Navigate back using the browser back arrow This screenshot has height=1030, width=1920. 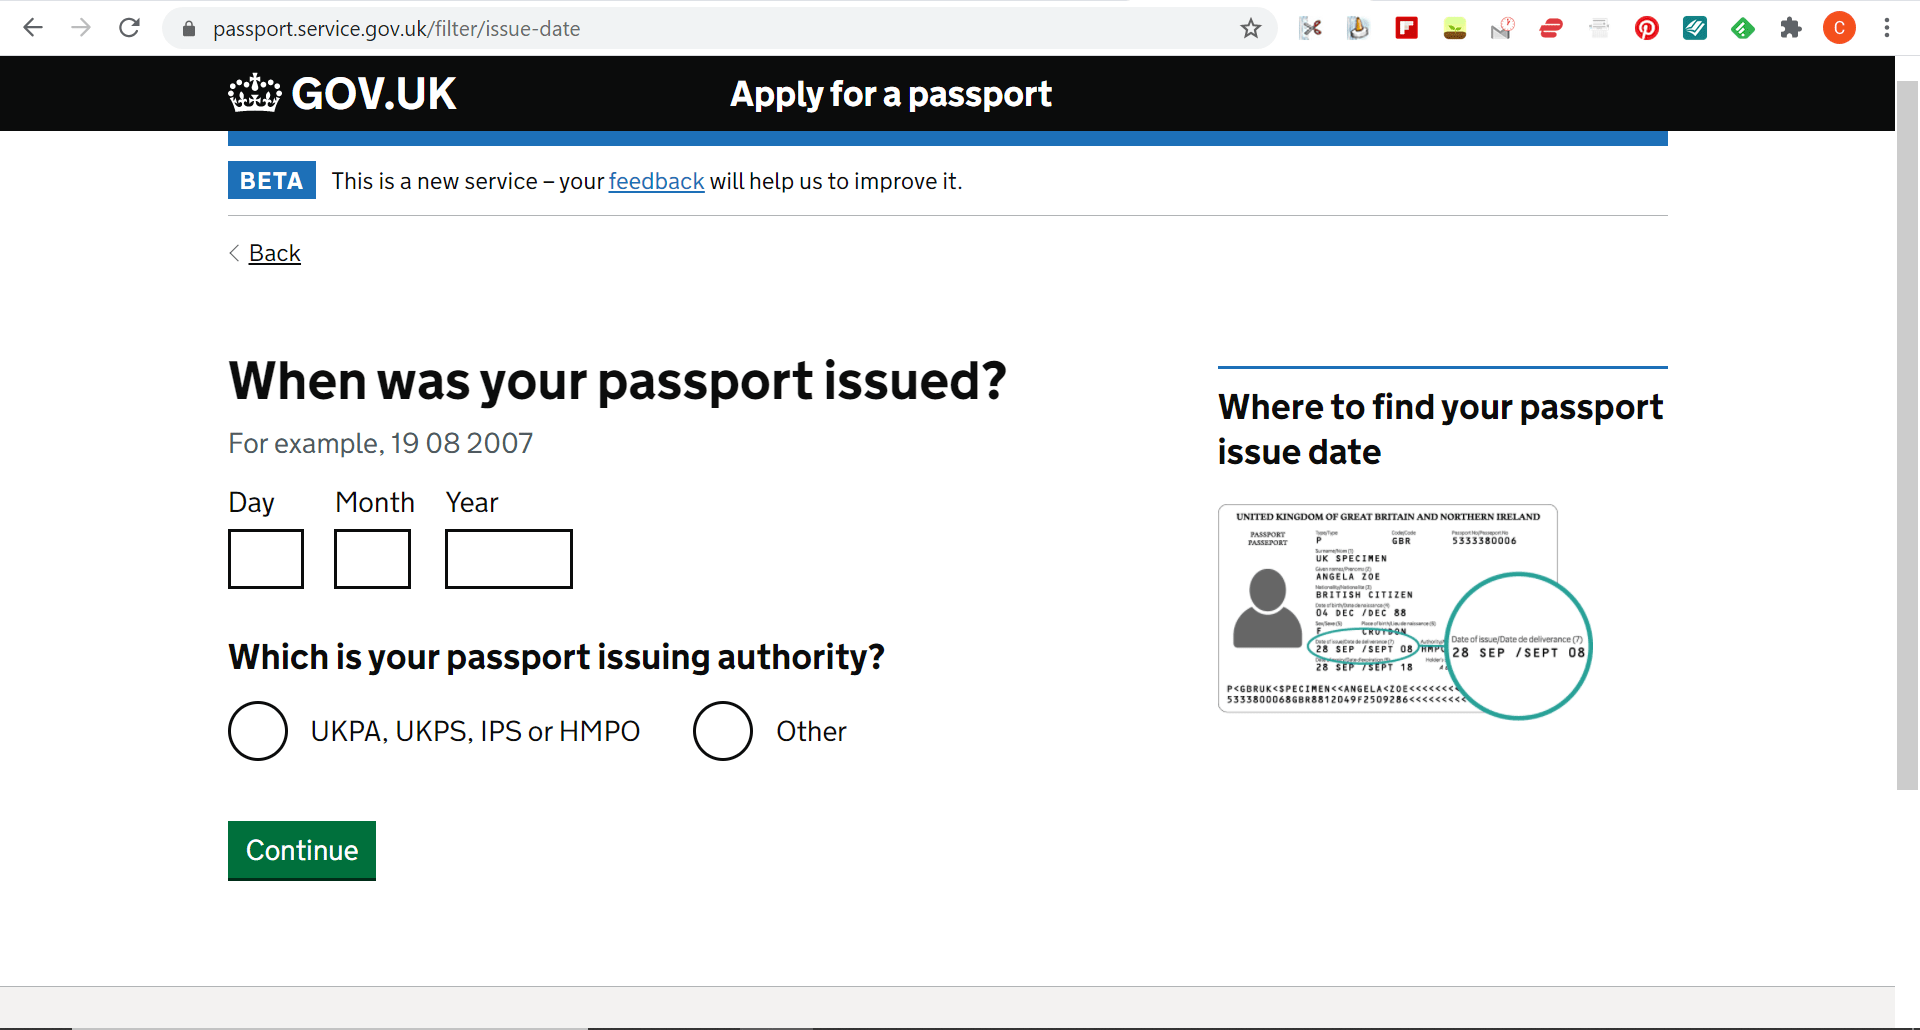33,28
